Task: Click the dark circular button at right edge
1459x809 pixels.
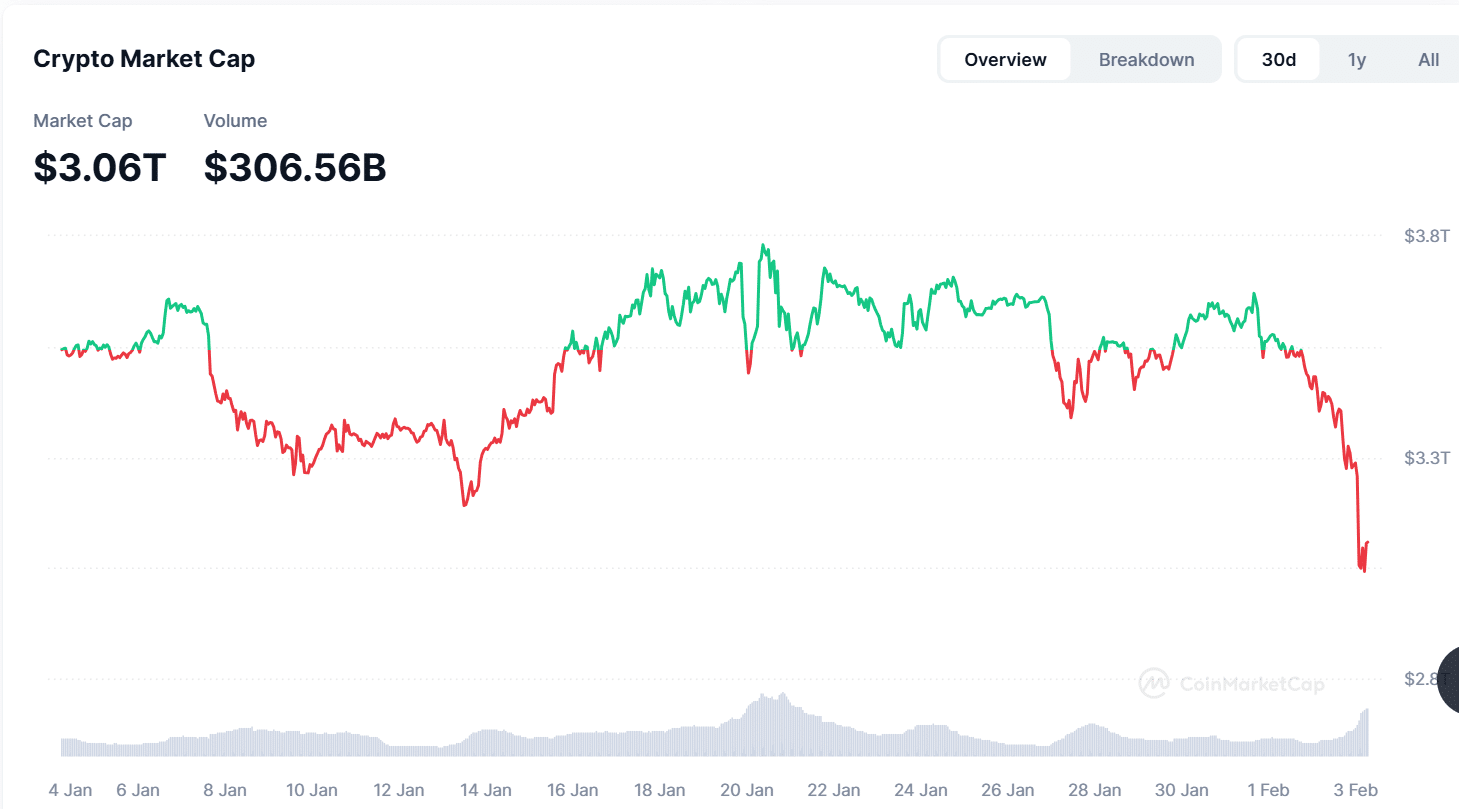Action: [1449, 680]
